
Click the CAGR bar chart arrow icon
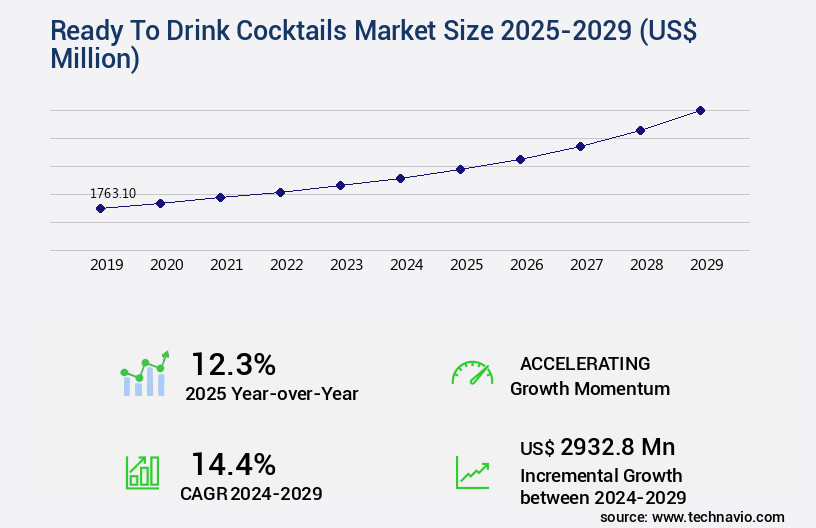pyautogui.click(x=142, y=471)
